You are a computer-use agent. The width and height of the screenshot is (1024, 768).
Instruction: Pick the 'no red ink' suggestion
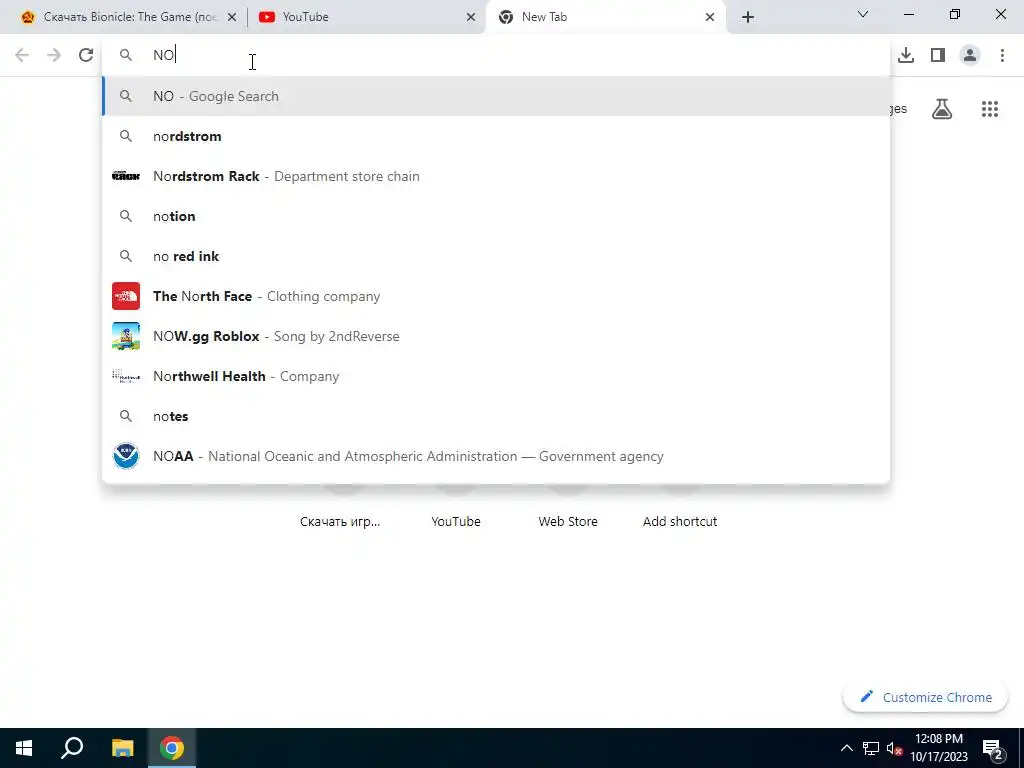(x=496, y=256)
